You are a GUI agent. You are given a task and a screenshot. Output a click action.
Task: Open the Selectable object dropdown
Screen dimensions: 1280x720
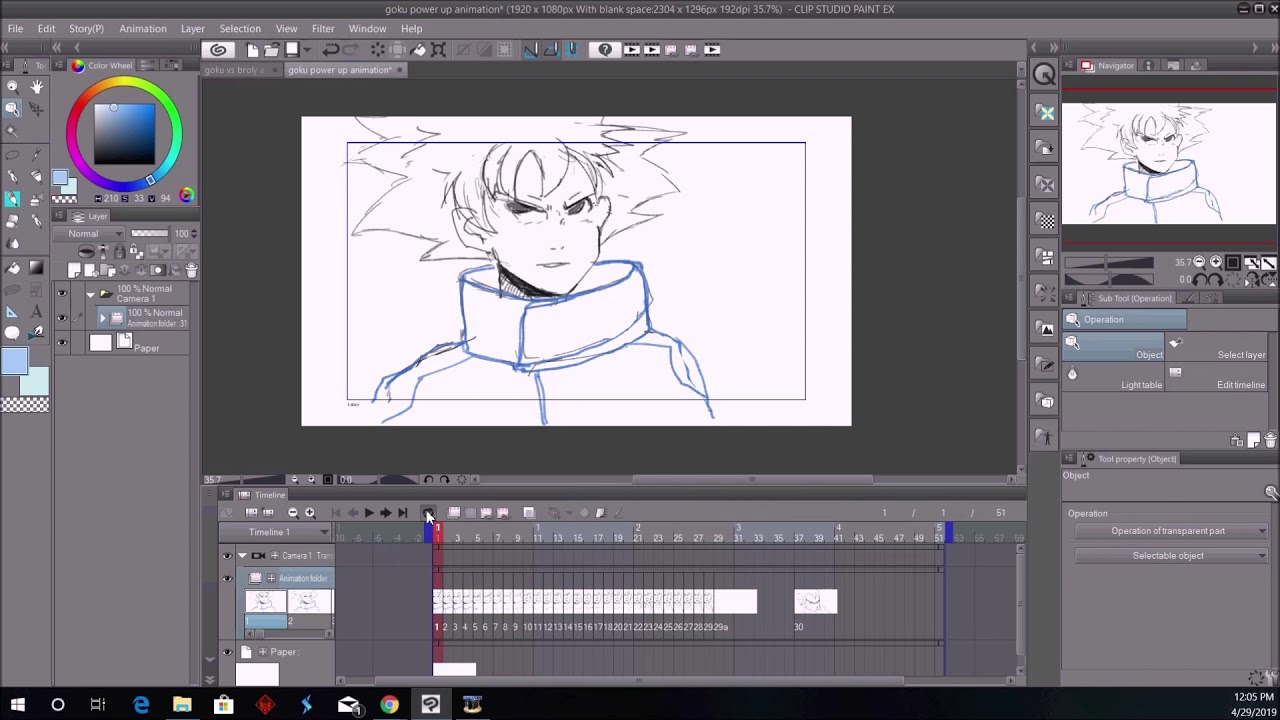click(1171, 556)
